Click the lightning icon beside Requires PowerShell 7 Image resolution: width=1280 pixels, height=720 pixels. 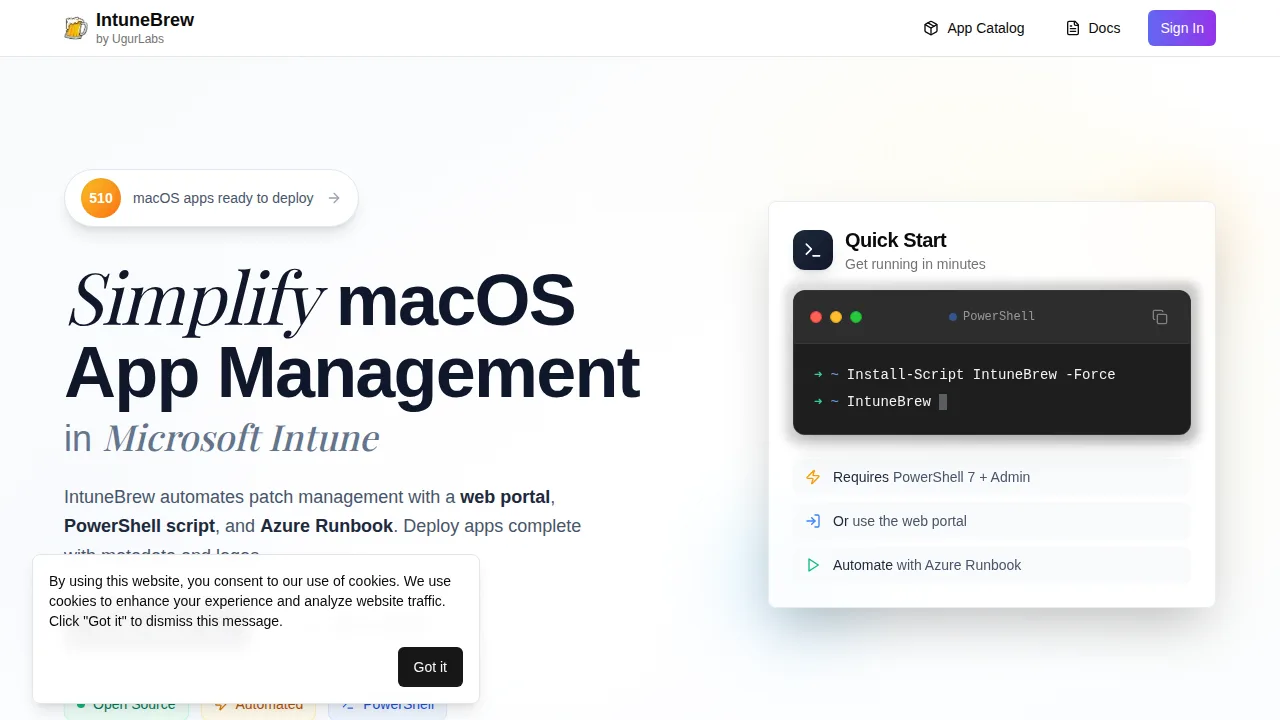click(x=813, y=477)
